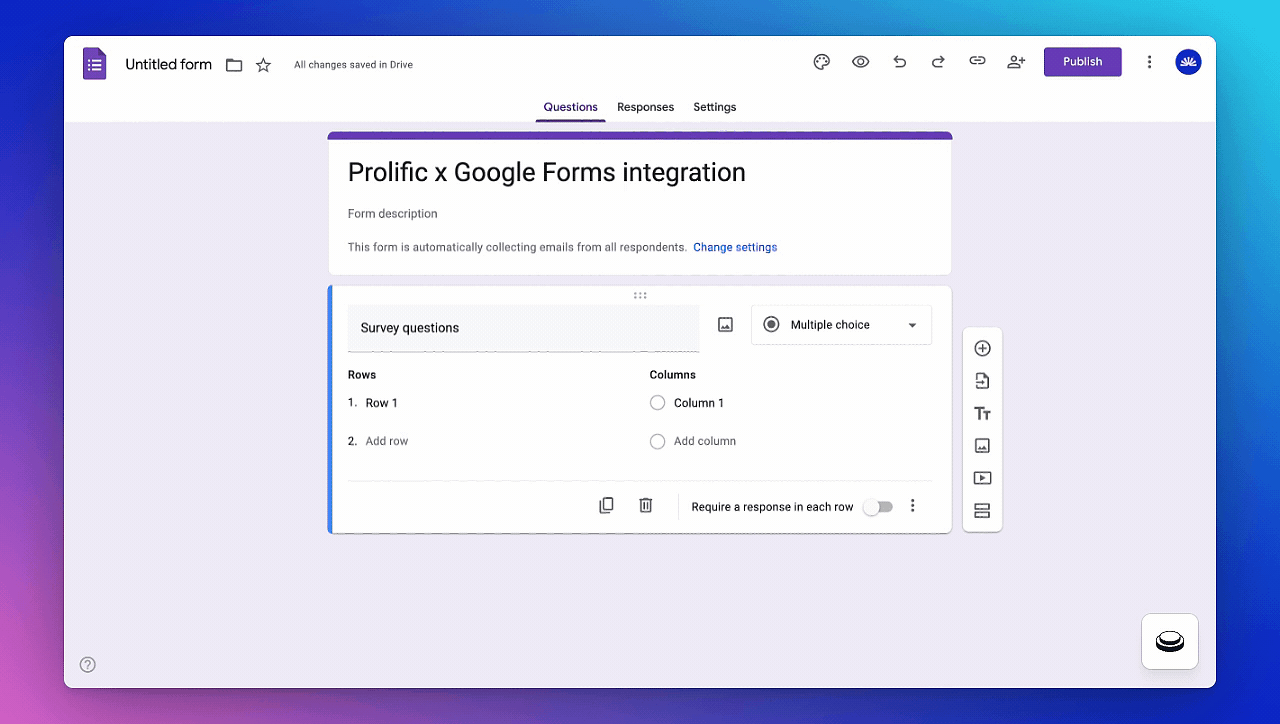Add a new question from the side toolbar

pos(982,349)
